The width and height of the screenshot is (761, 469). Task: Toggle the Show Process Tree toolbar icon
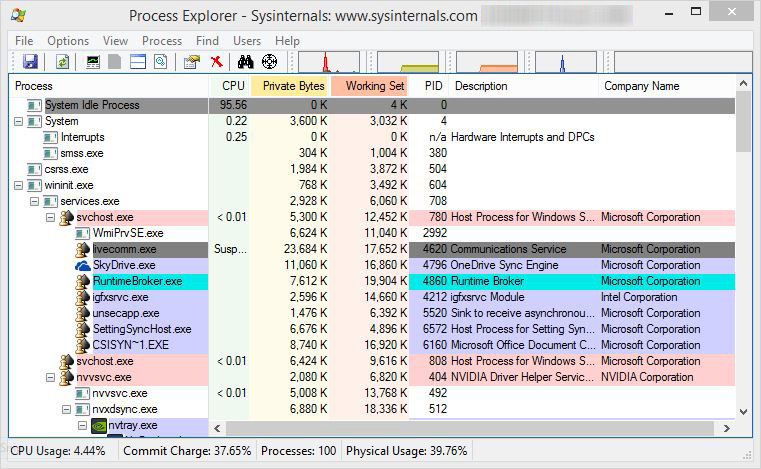coord(115,62)
